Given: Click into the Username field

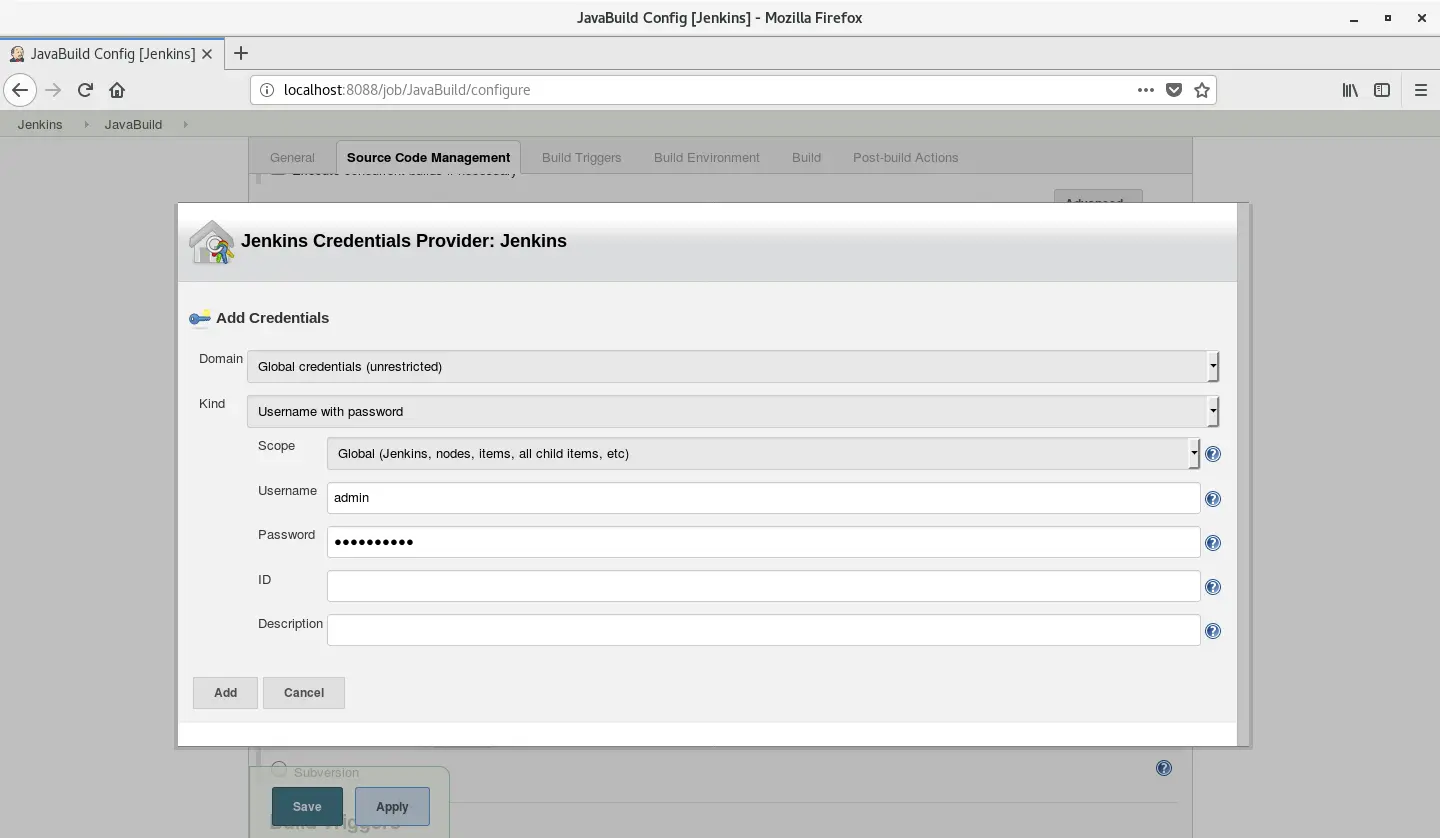Looking at the screenshot, I should [763, 497].
